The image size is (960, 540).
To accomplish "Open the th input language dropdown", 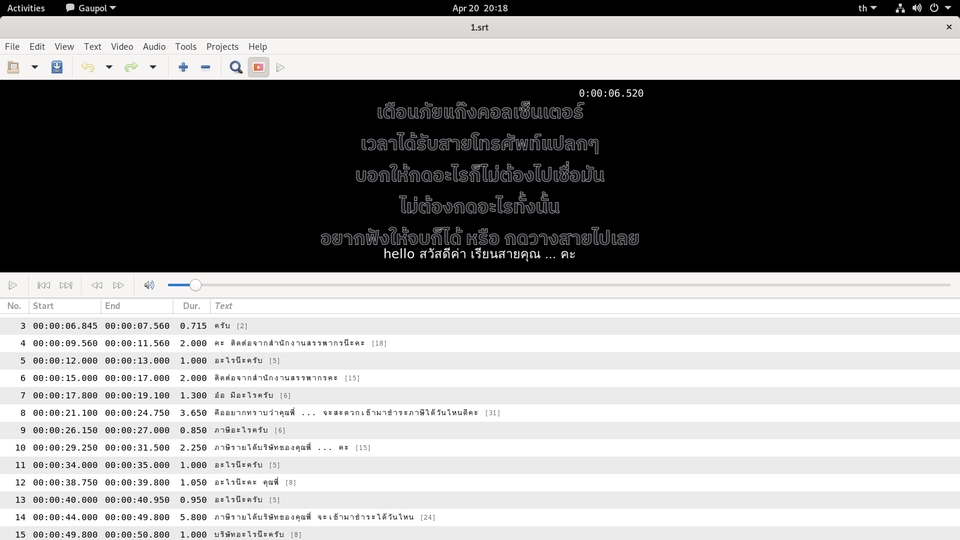I will point(867,8).
